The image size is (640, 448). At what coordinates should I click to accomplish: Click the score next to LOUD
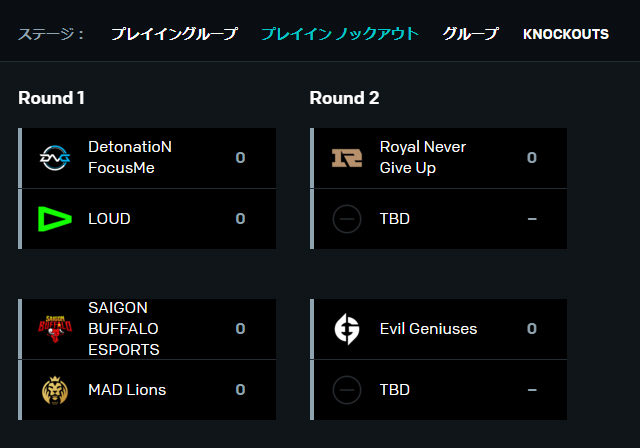coord(240,219)
